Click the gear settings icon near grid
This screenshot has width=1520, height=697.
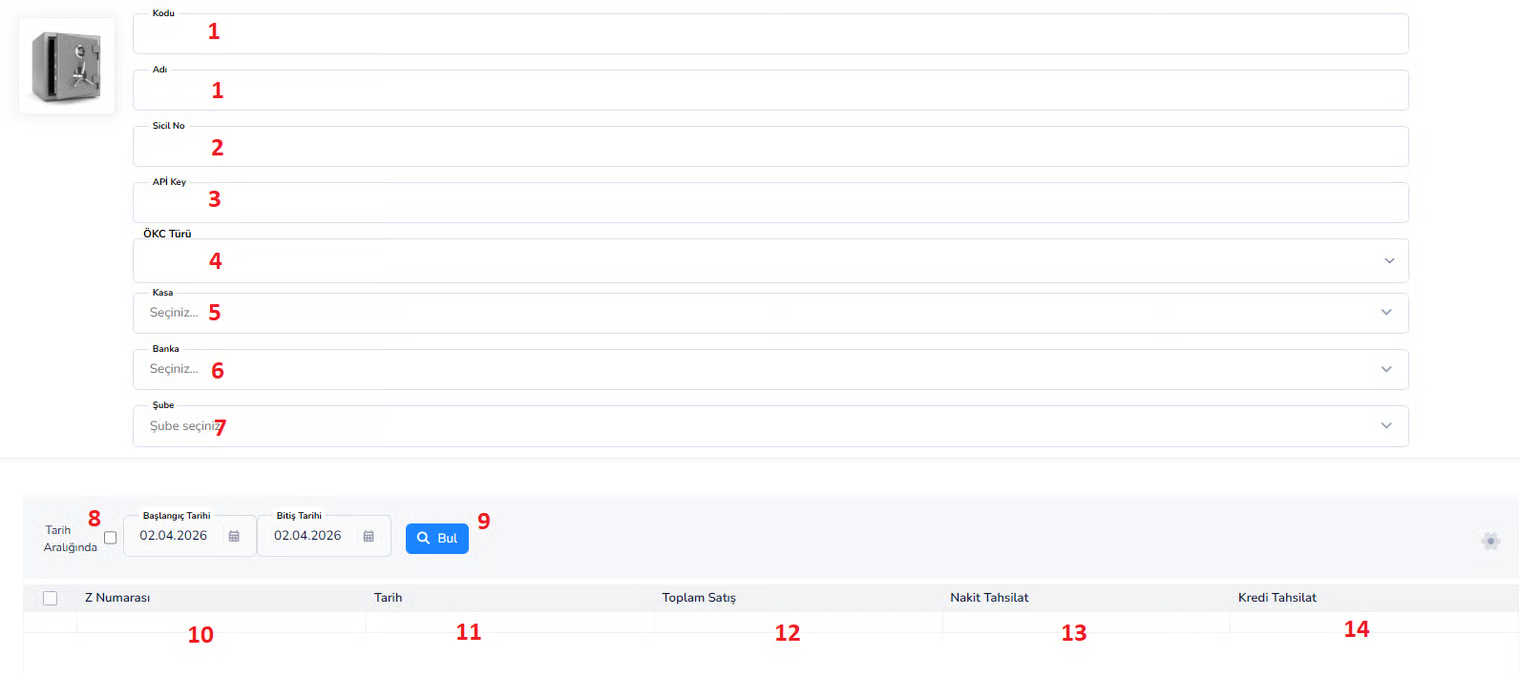point(1491,541)
